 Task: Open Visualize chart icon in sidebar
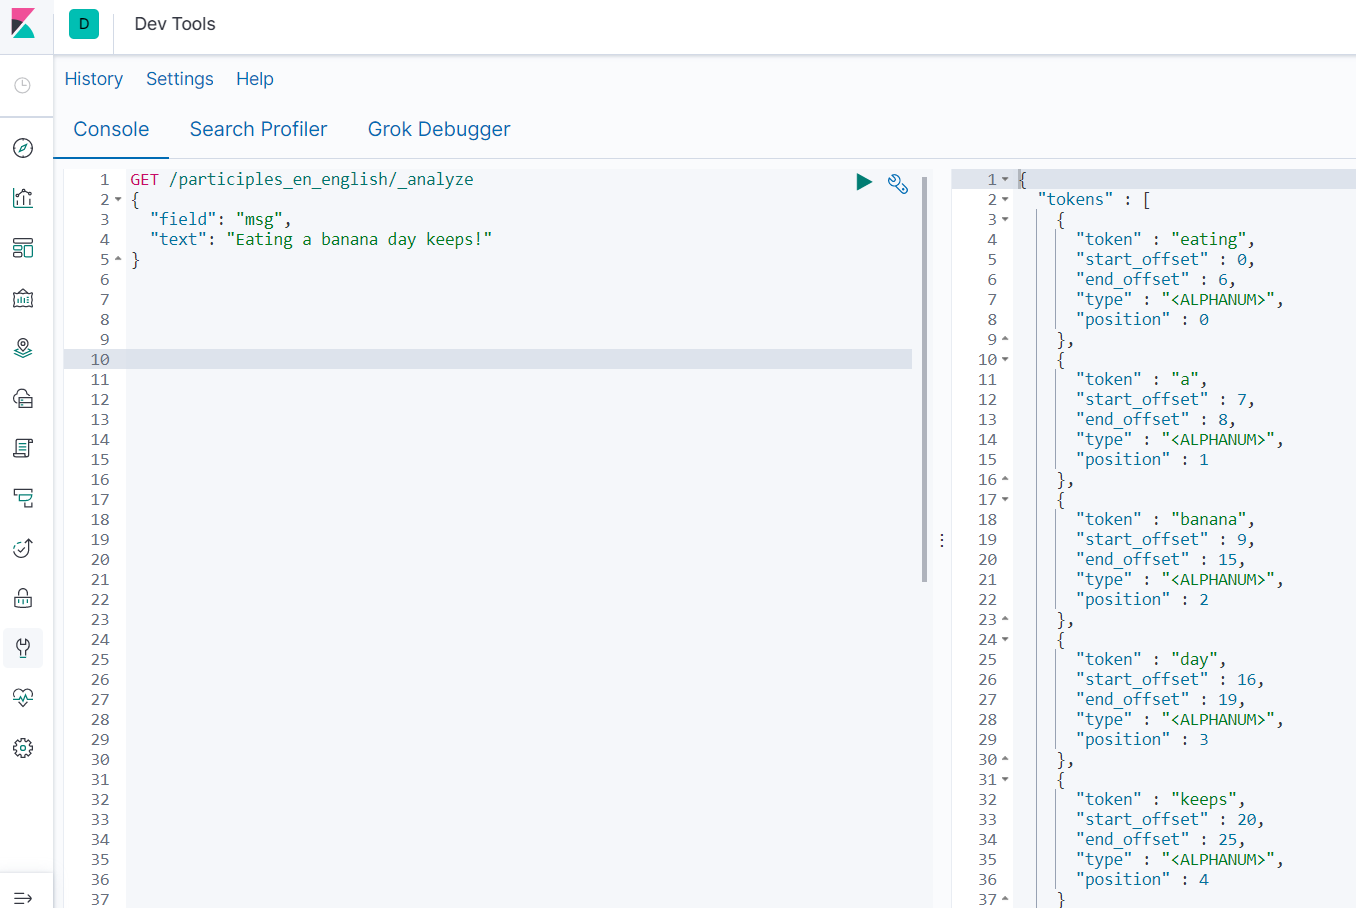[23, 198]
